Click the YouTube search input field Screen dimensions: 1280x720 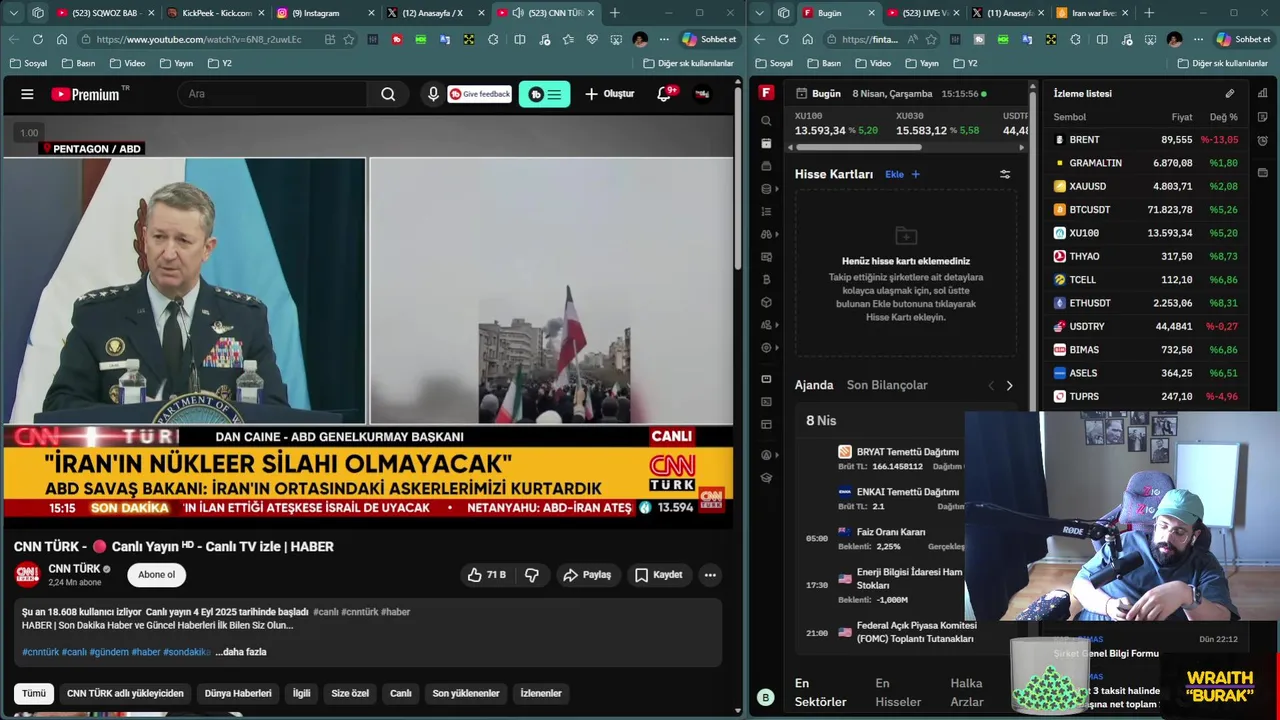tap(274, 94)
